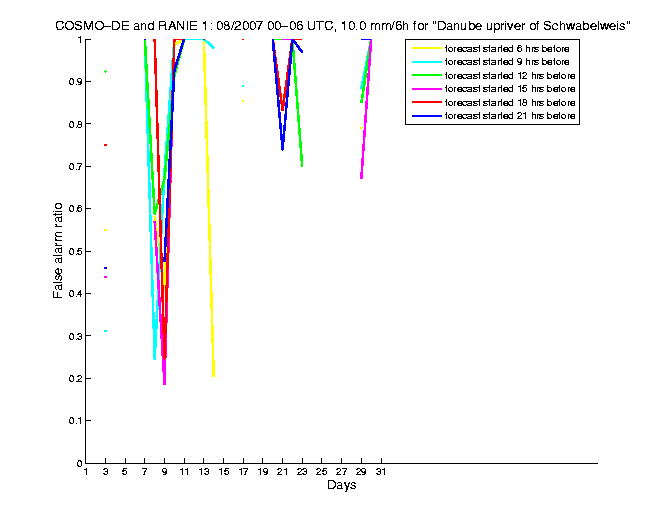Viewport: 660px width, 520px height.
Task: Click y-axis tick label 0.7
Action: click(x=75, y=167)
